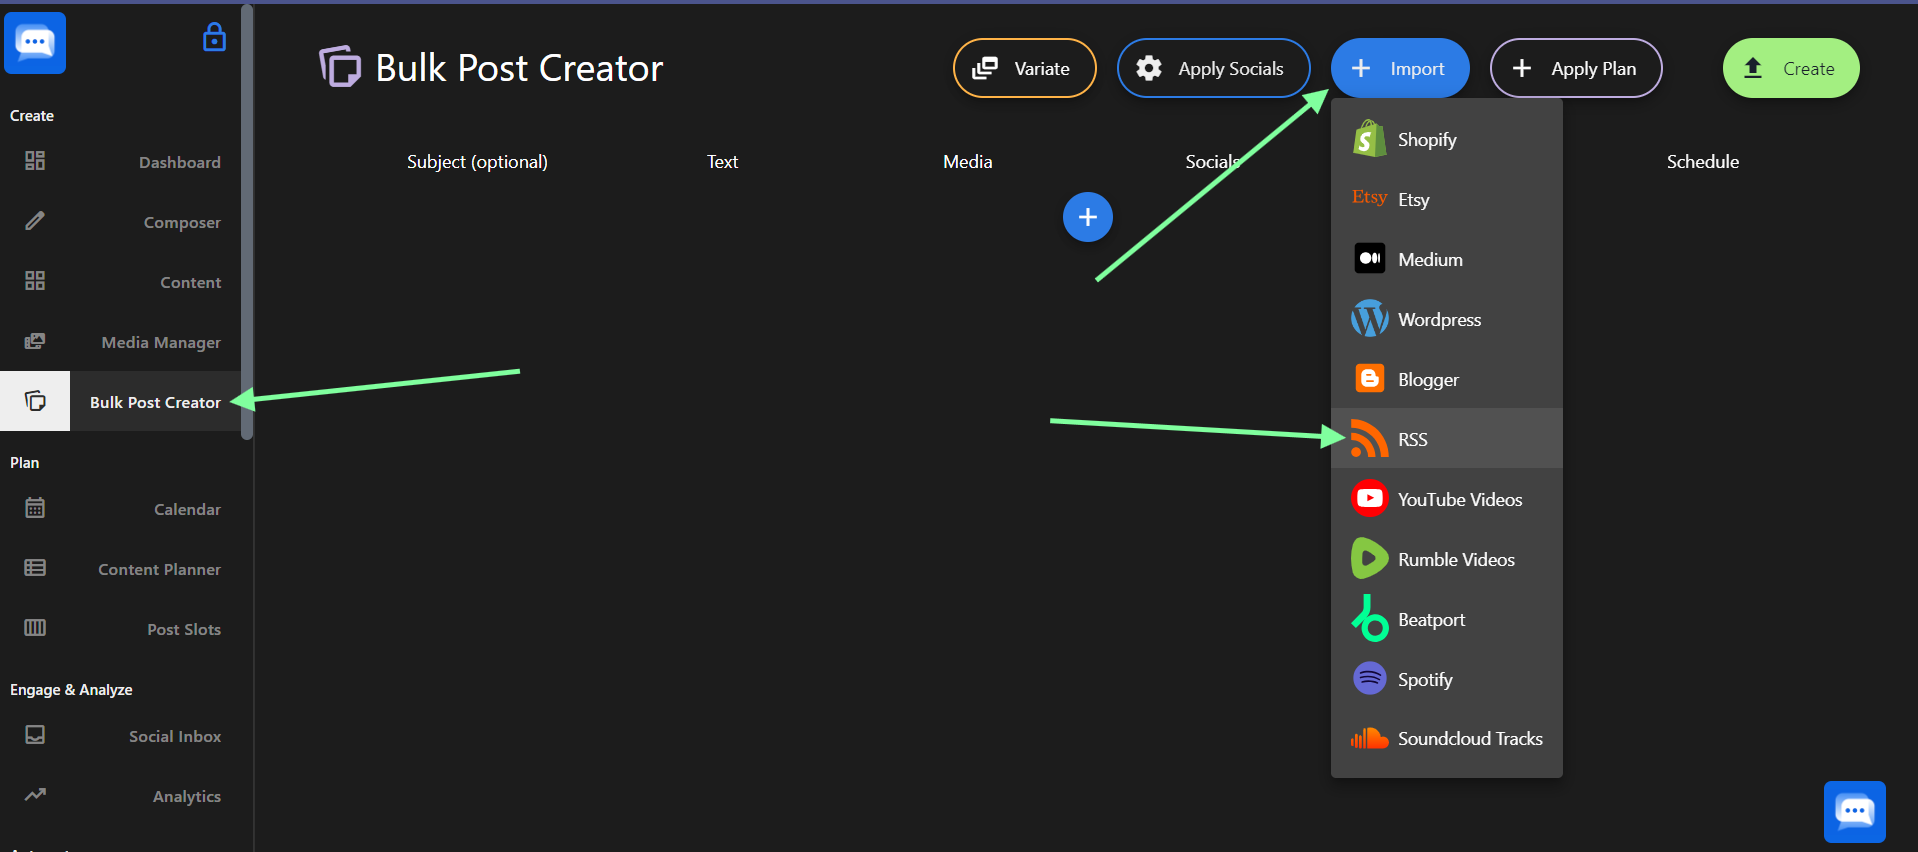This screenshot has width=1918, height=852.
Task: Click the Soundcloud cloud icon
Action: [1369, 738]
